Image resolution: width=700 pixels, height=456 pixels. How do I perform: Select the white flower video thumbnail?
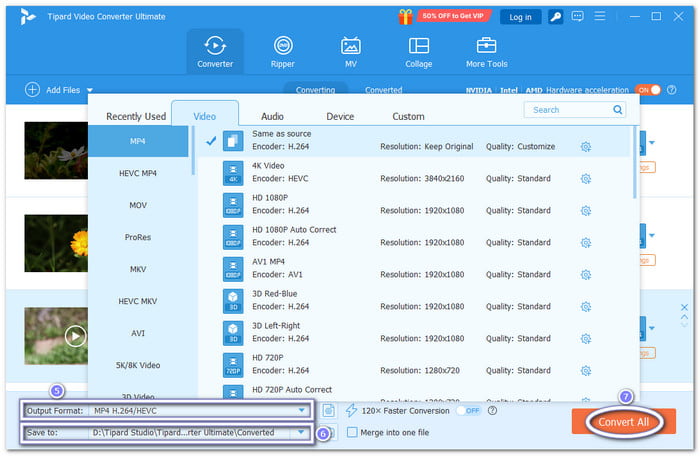point(56,151)
